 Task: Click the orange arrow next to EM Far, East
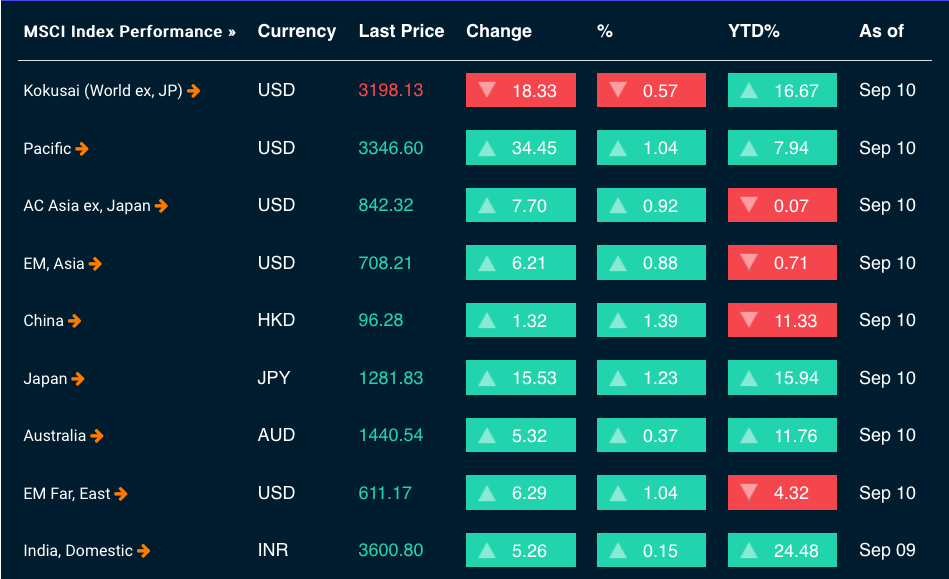121,494
